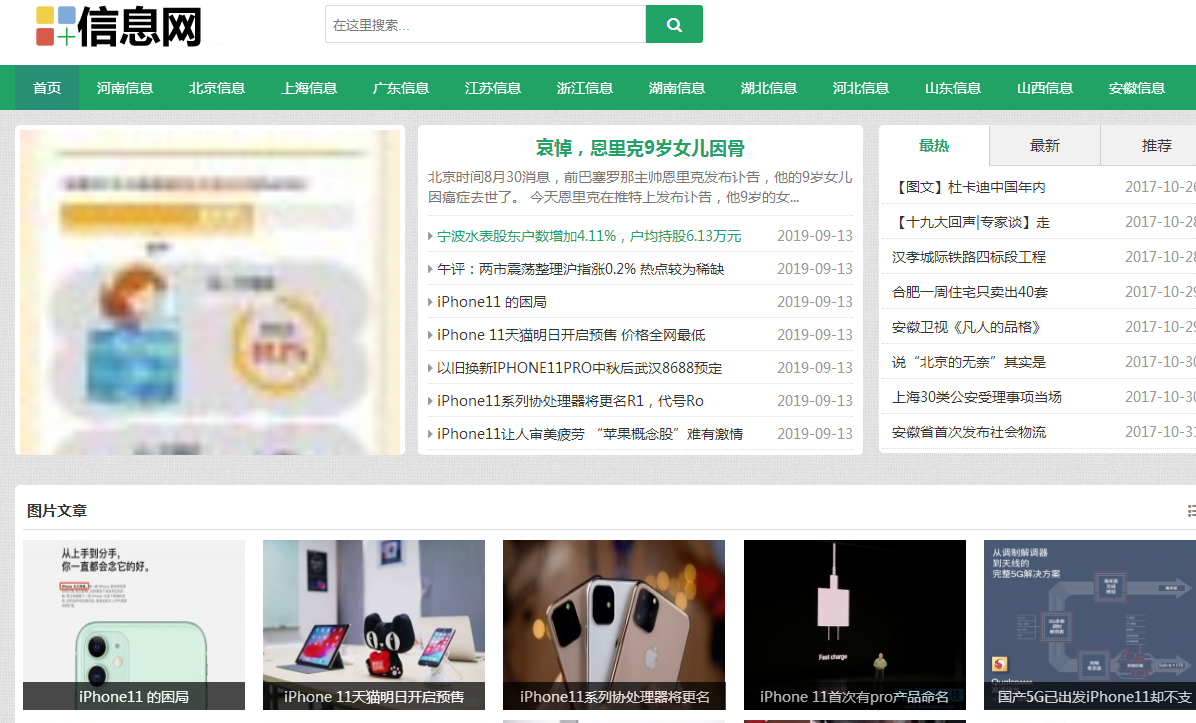Open the 安徽信息 section
The height and width of the screenshot is (723, 1196).
1137,87
